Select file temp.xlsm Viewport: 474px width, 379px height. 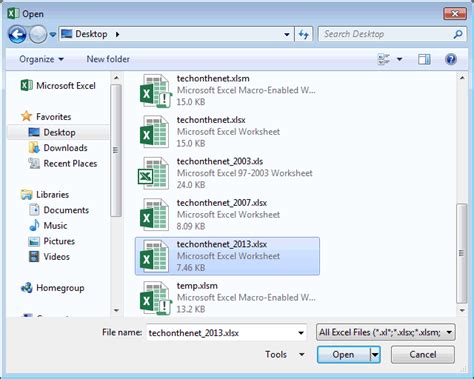pos(227,297)
